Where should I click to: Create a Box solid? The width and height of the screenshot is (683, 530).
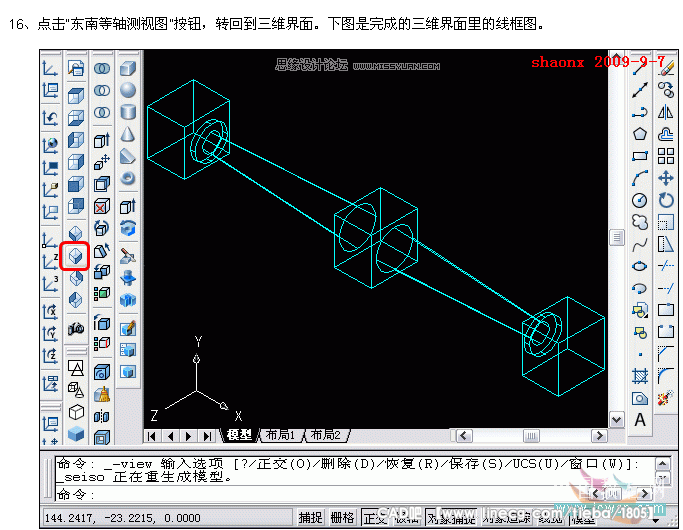[x=128, y=68]
